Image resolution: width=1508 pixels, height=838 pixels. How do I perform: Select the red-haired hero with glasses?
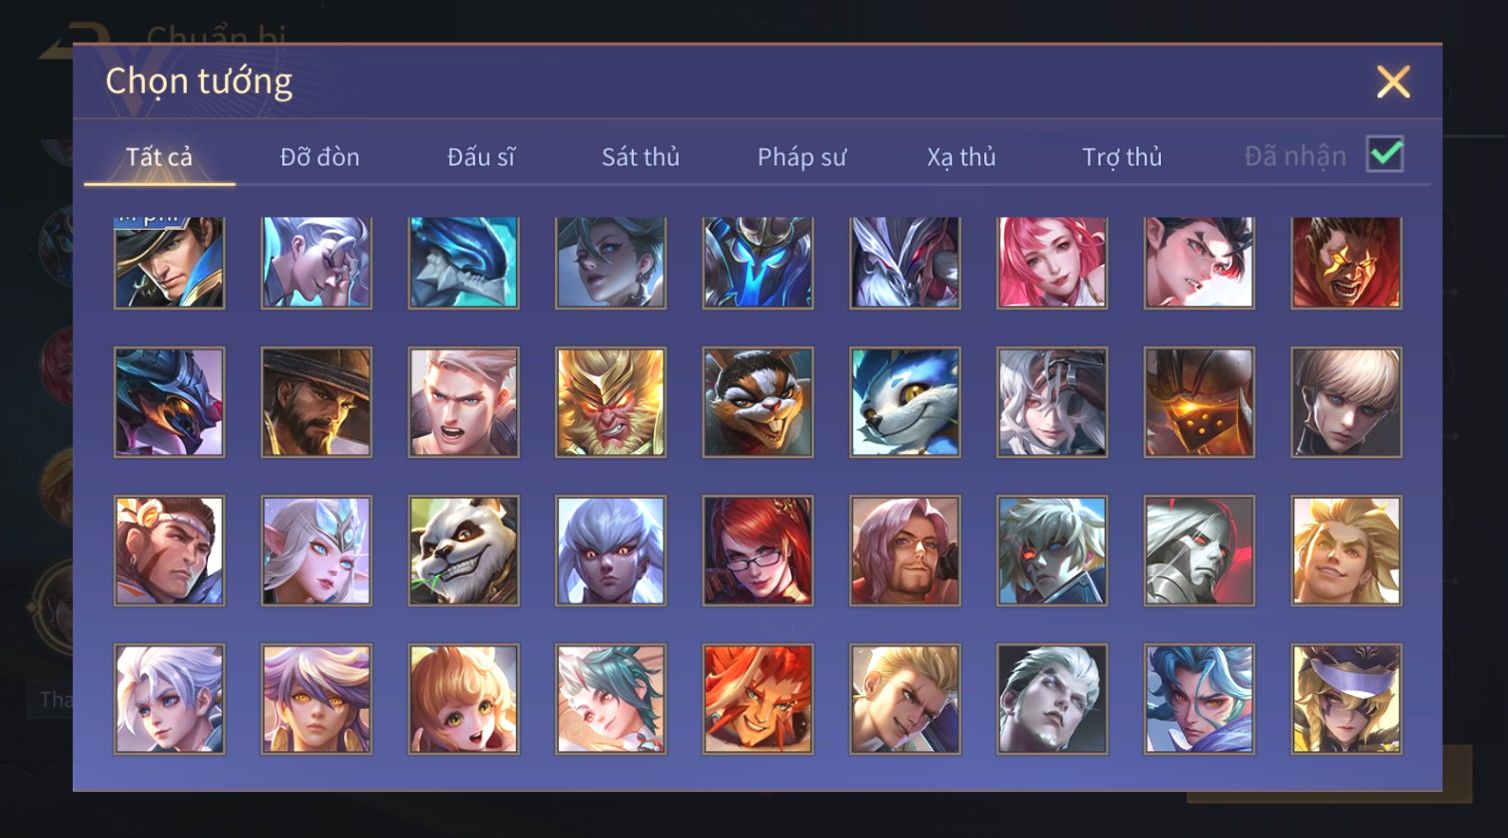click(758, 551)
